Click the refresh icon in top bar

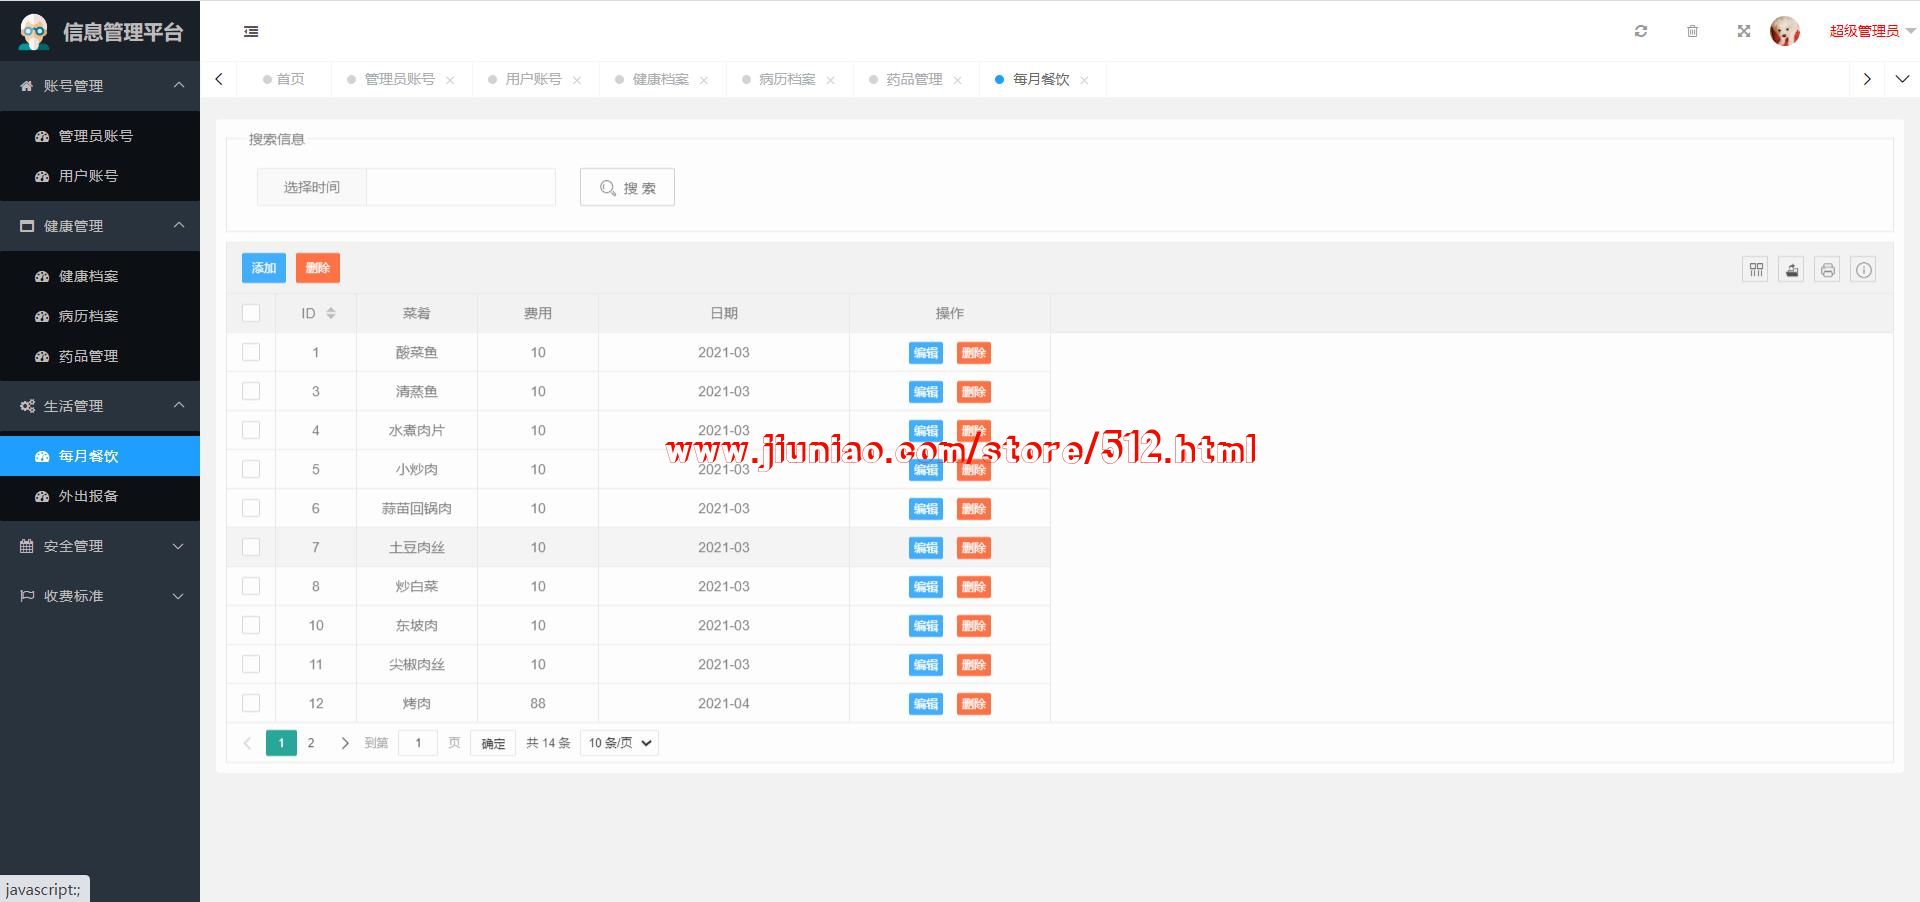1641,31
